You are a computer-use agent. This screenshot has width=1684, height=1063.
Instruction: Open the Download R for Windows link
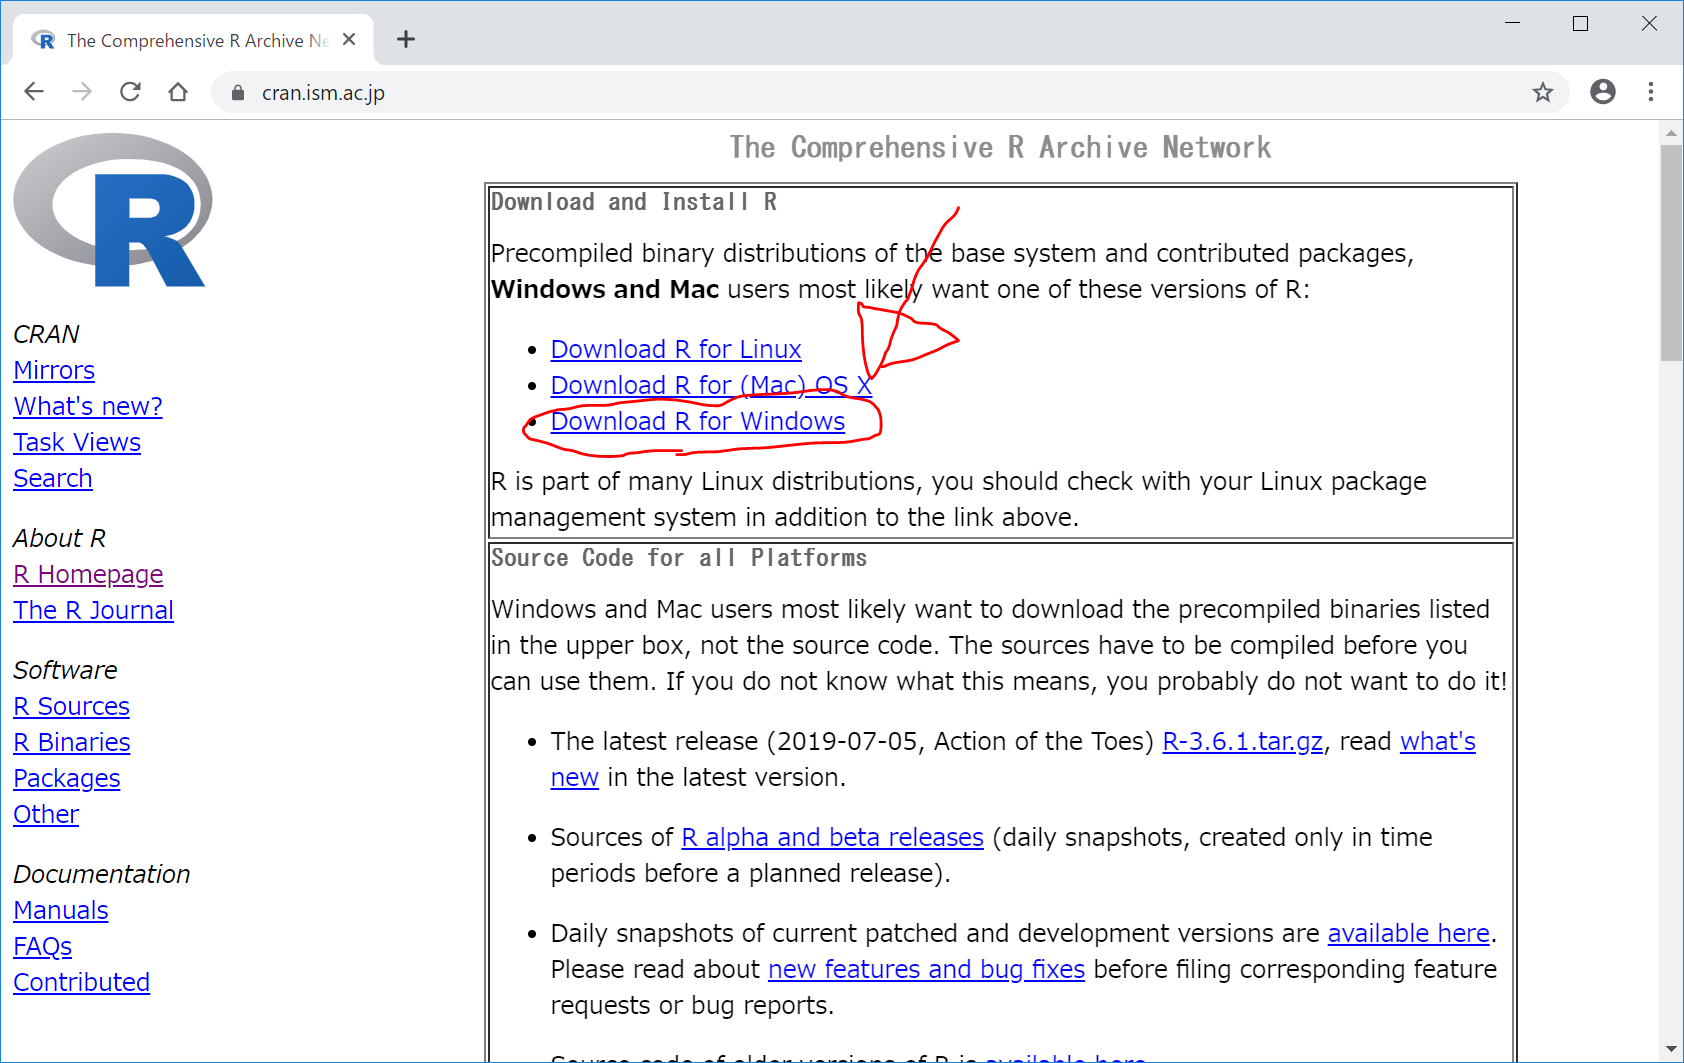pos(698,421)
